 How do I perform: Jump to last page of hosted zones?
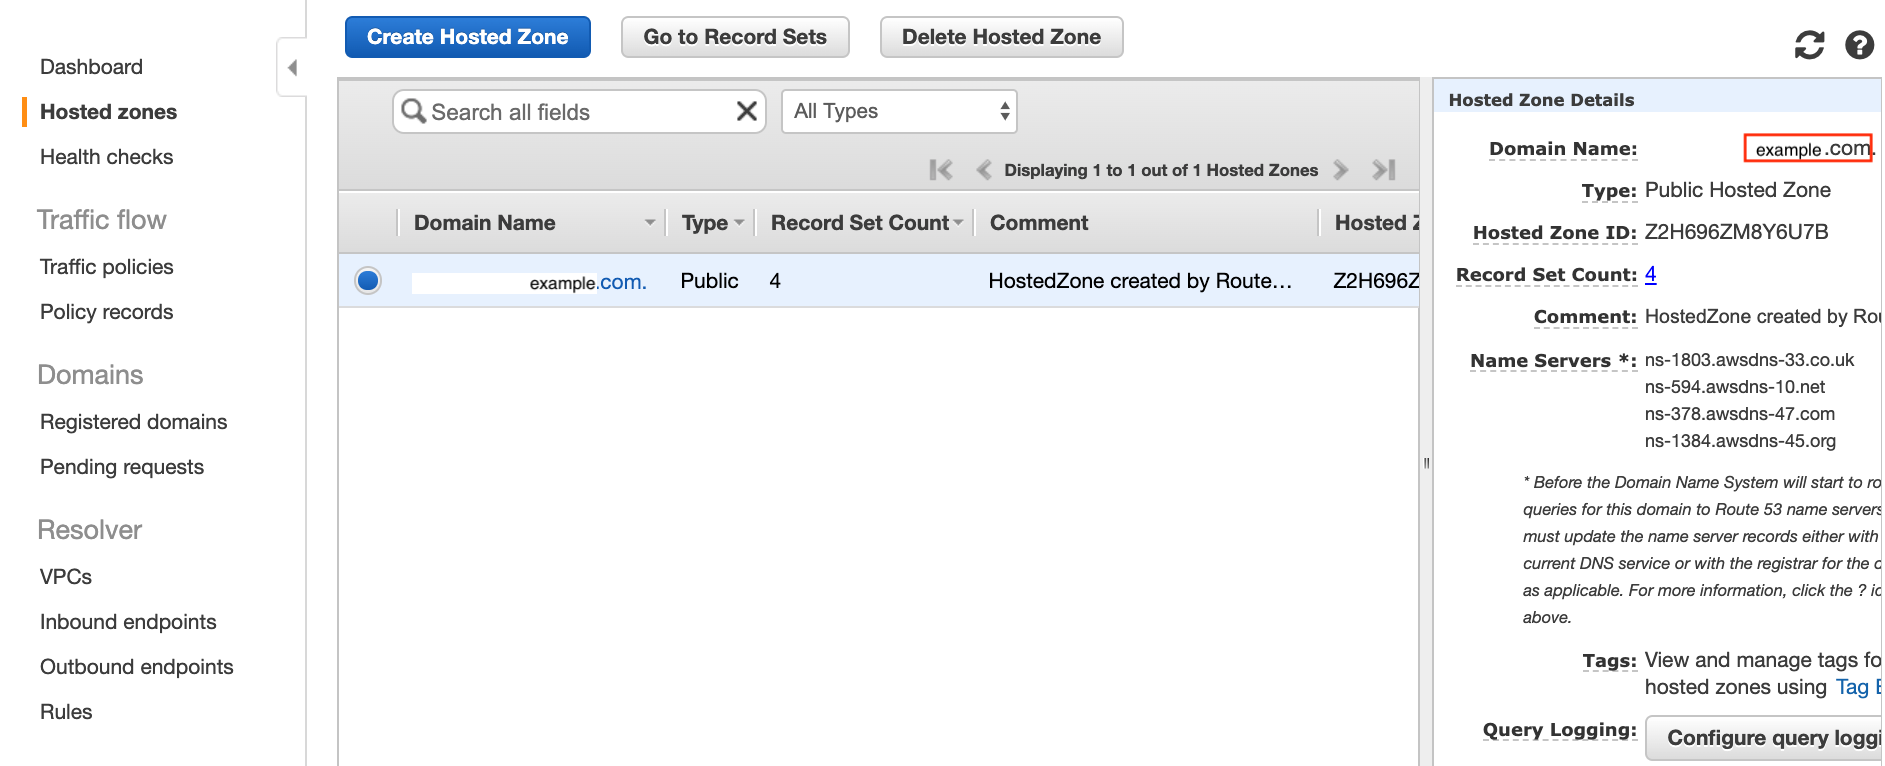[x=1384, y=170]
